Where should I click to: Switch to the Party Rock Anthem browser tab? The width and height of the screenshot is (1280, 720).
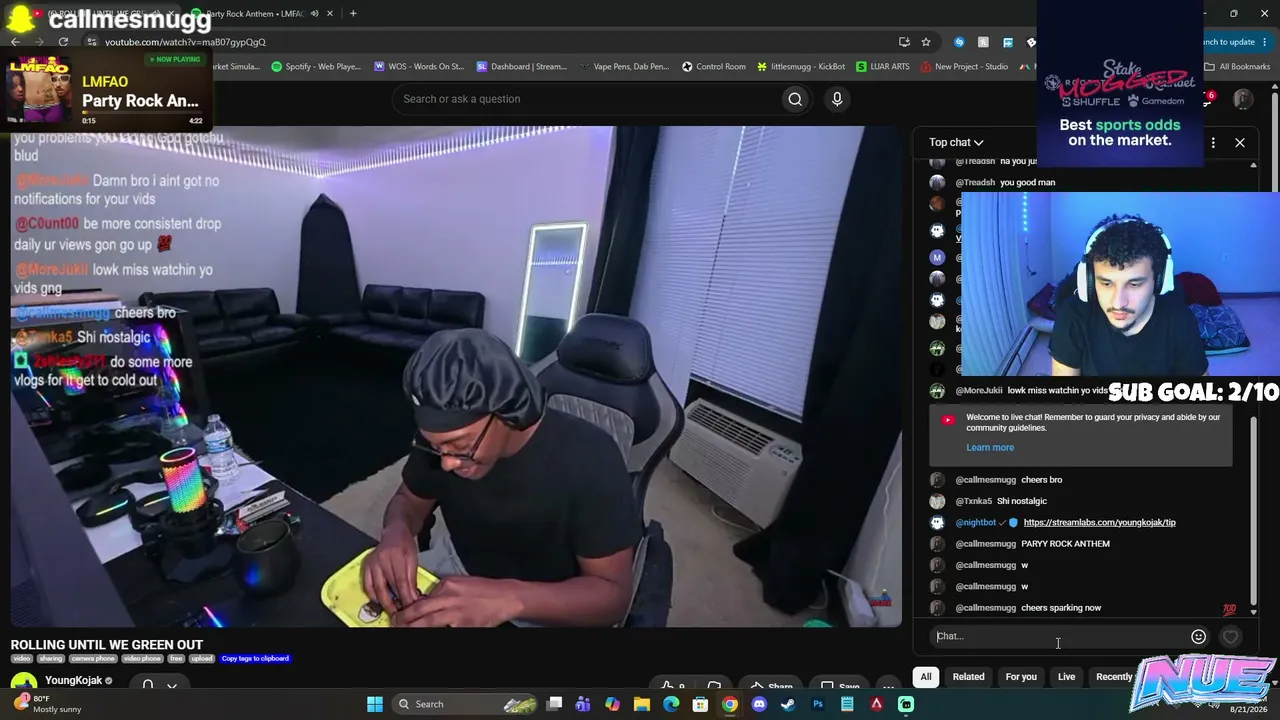coord(260,14)
